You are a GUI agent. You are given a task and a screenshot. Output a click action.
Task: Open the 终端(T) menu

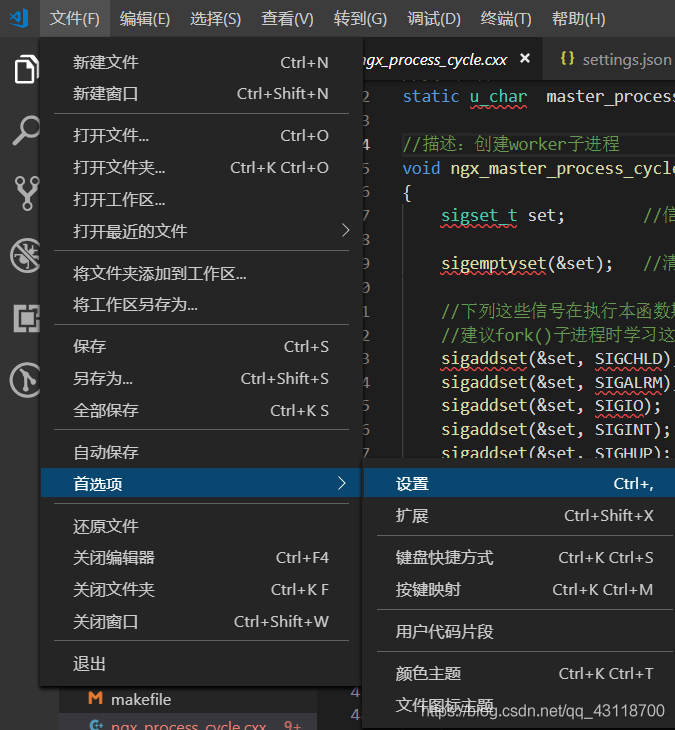[x=506, y=19]
